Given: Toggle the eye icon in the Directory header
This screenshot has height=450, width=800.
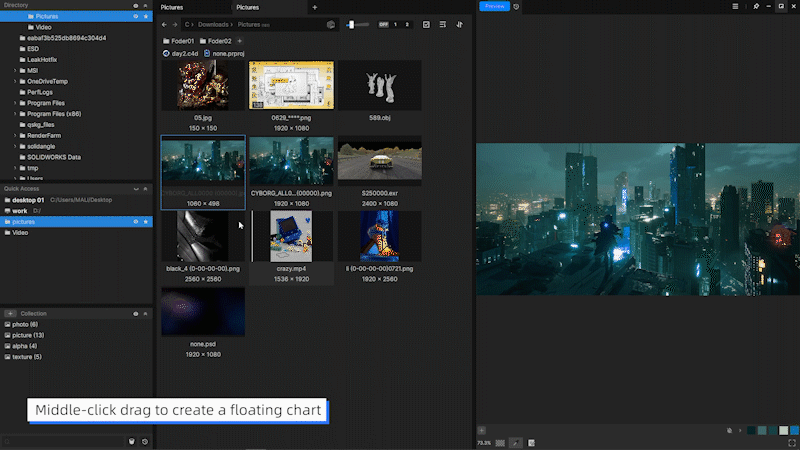Looking at the screenshot, I should (x=136, y=6).
